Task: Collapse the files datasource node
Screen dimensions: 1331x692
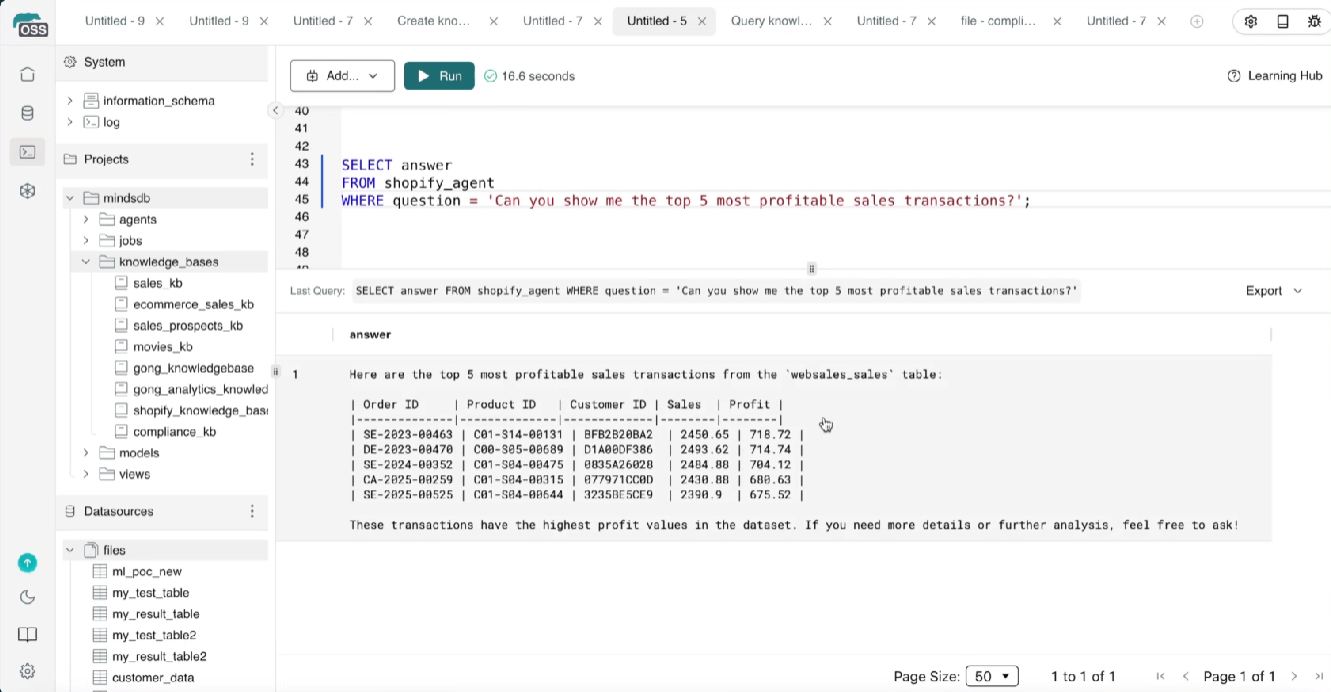Action: tap(70, 550)
